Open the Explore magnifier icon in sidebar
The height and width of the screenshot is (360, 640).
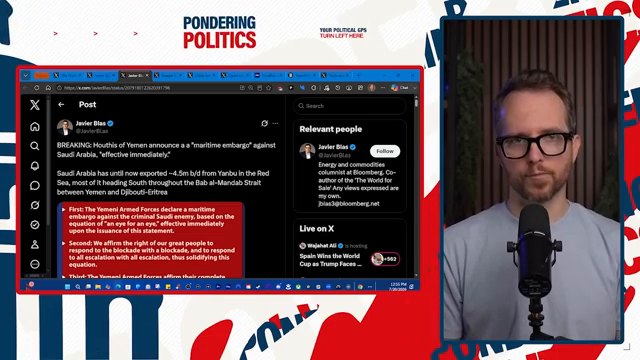tap(35, 146)
